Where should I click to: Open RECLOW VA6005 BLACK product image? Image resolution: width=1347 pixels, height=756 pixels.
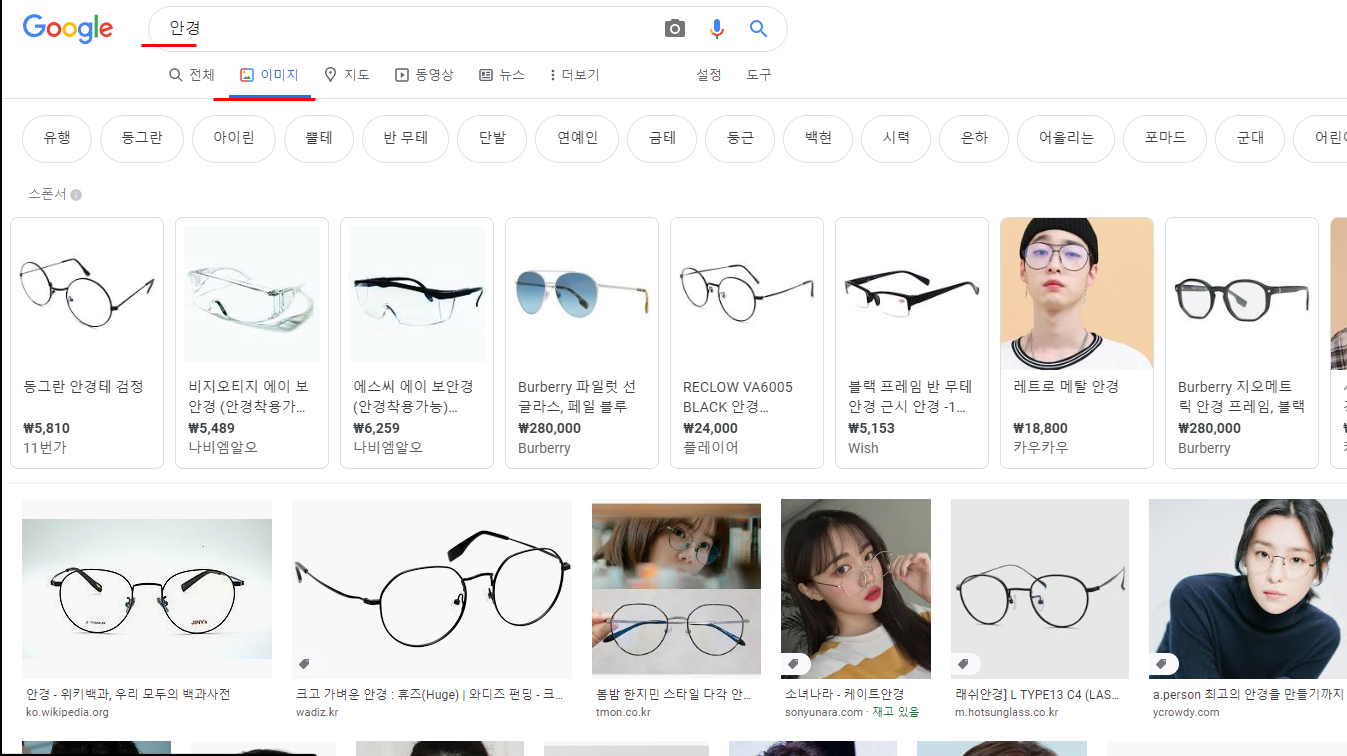(747, 294)
